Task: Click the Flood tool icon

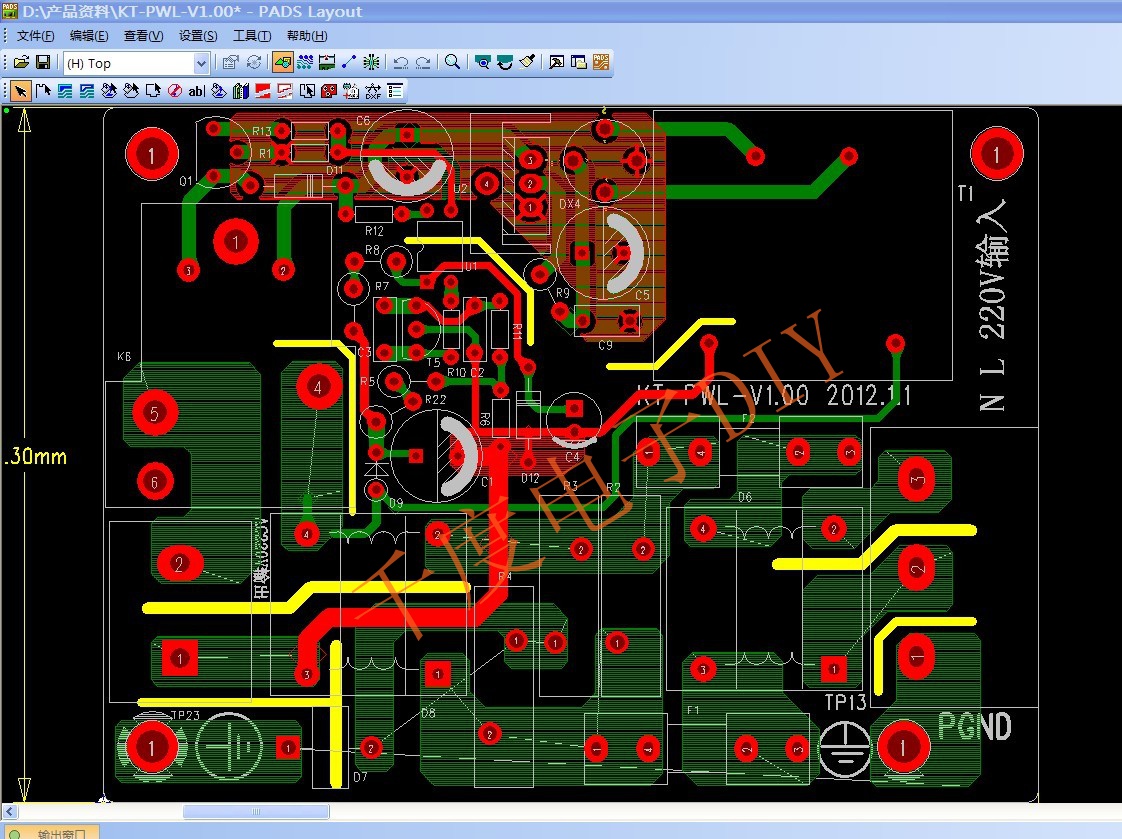Action: click(x=219, y=91)
